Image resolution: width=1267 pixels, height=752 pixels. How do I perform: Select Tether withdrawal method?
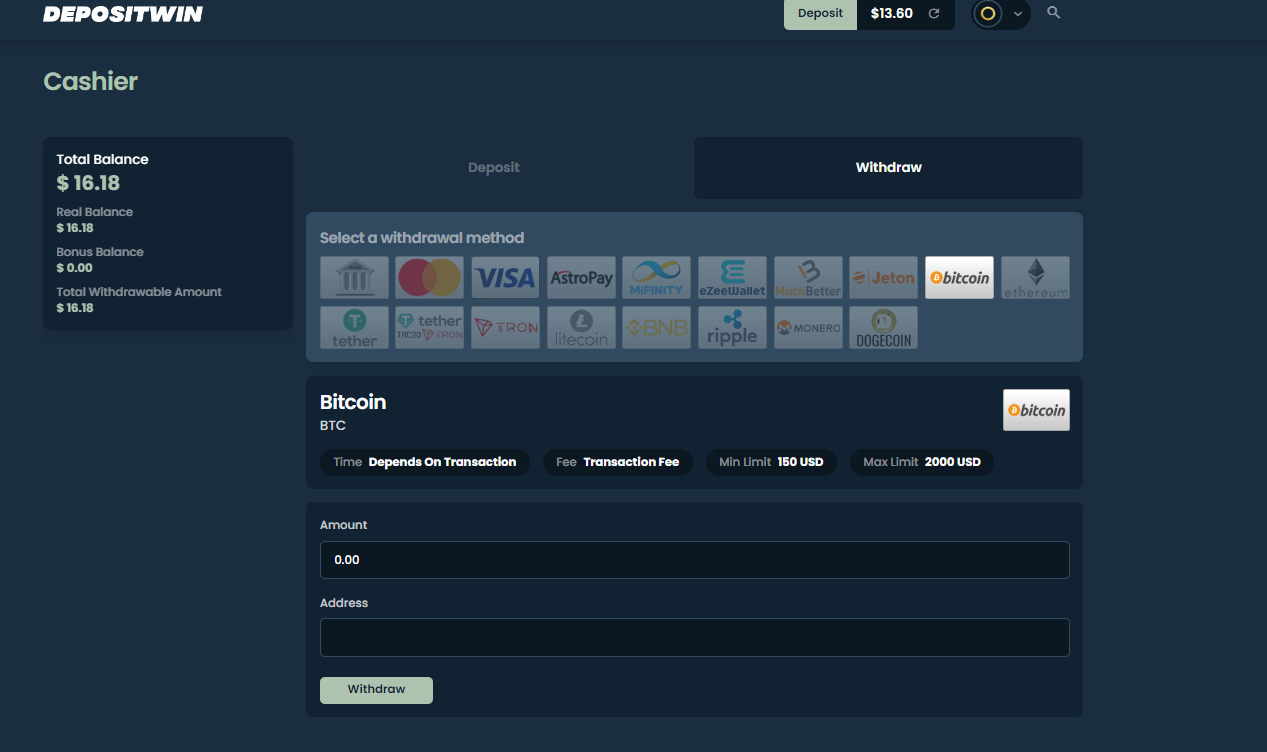point(354,328)
